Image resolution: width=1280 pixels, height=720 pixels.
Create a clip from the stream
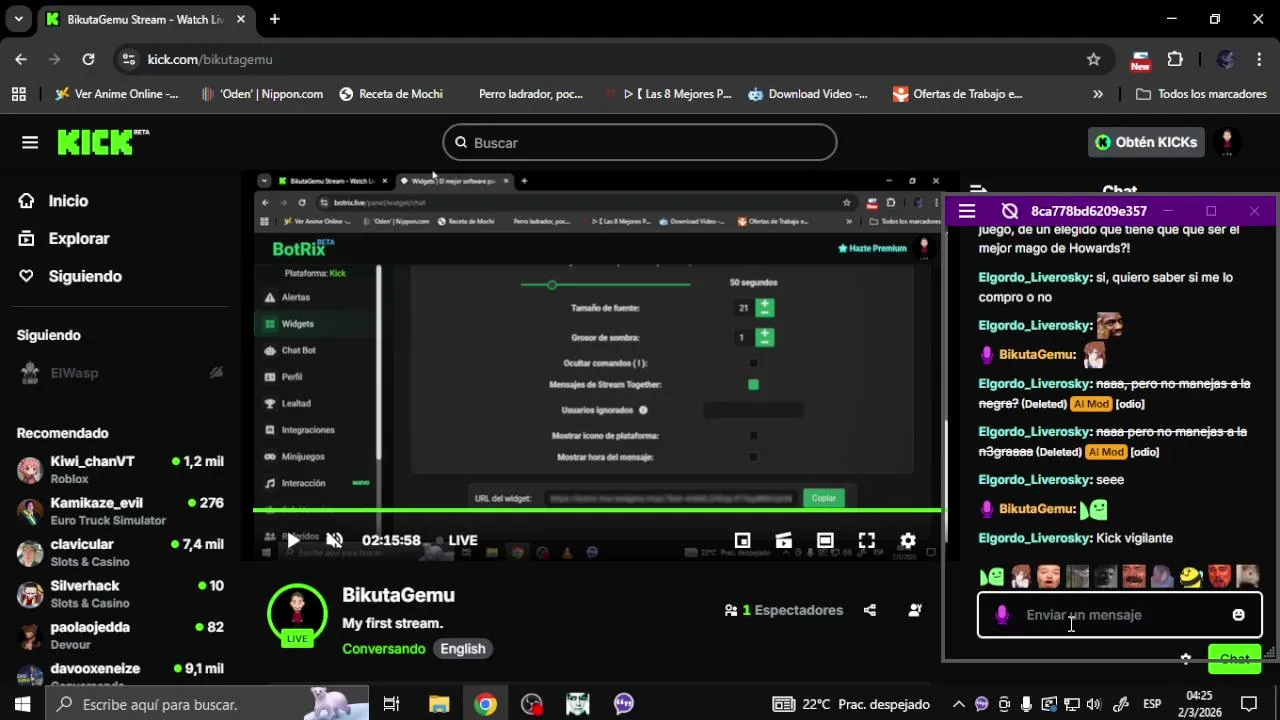point(784,540)
